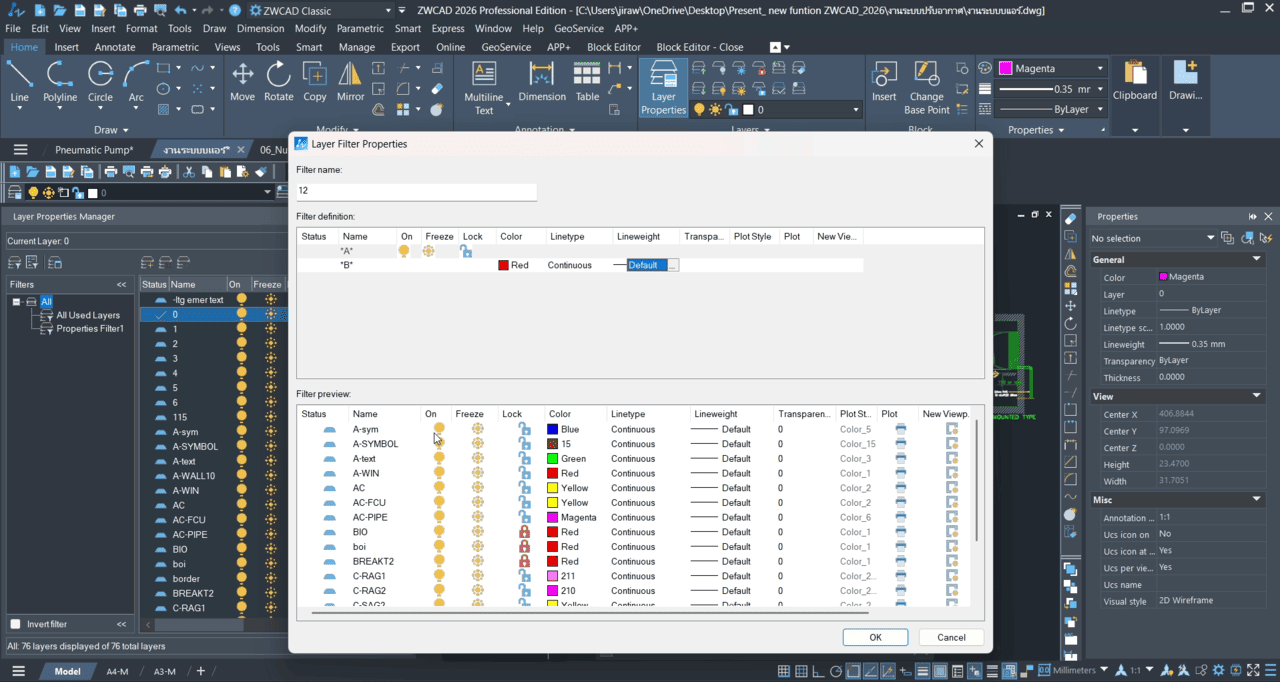Screen dimensions: 1280x682
Task: Enable the Invert filter checkbox
Action: [x=15, y=624]
